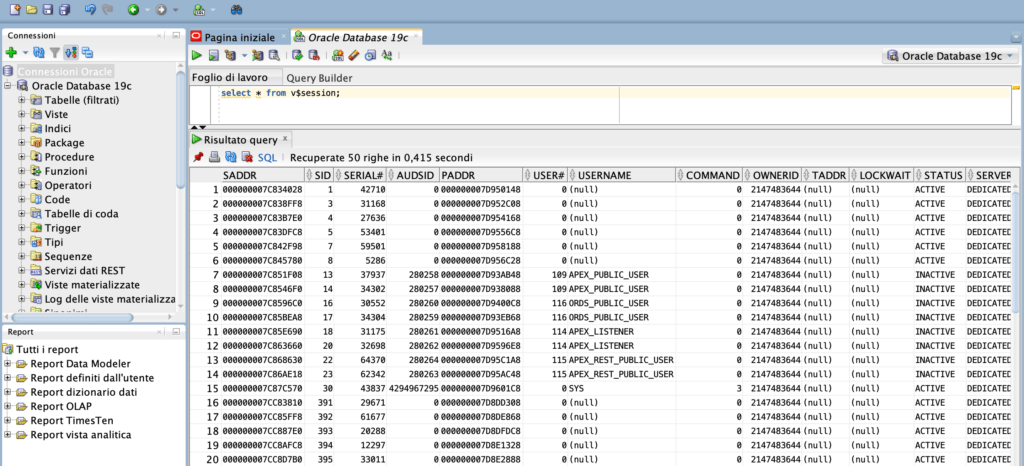Screen dimensions: 1024x466
Task: Click the Rollback icon in worksheet toolbar
Action: click(313, 55)
